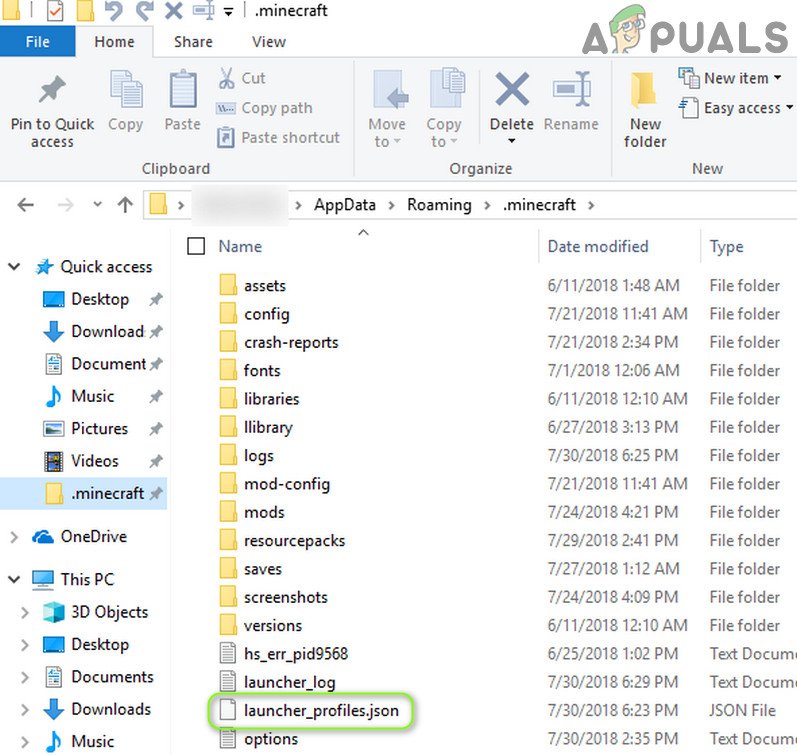797x755 pixels.
Task: Click Pin to Quick access icon
Action: [52, 89]
